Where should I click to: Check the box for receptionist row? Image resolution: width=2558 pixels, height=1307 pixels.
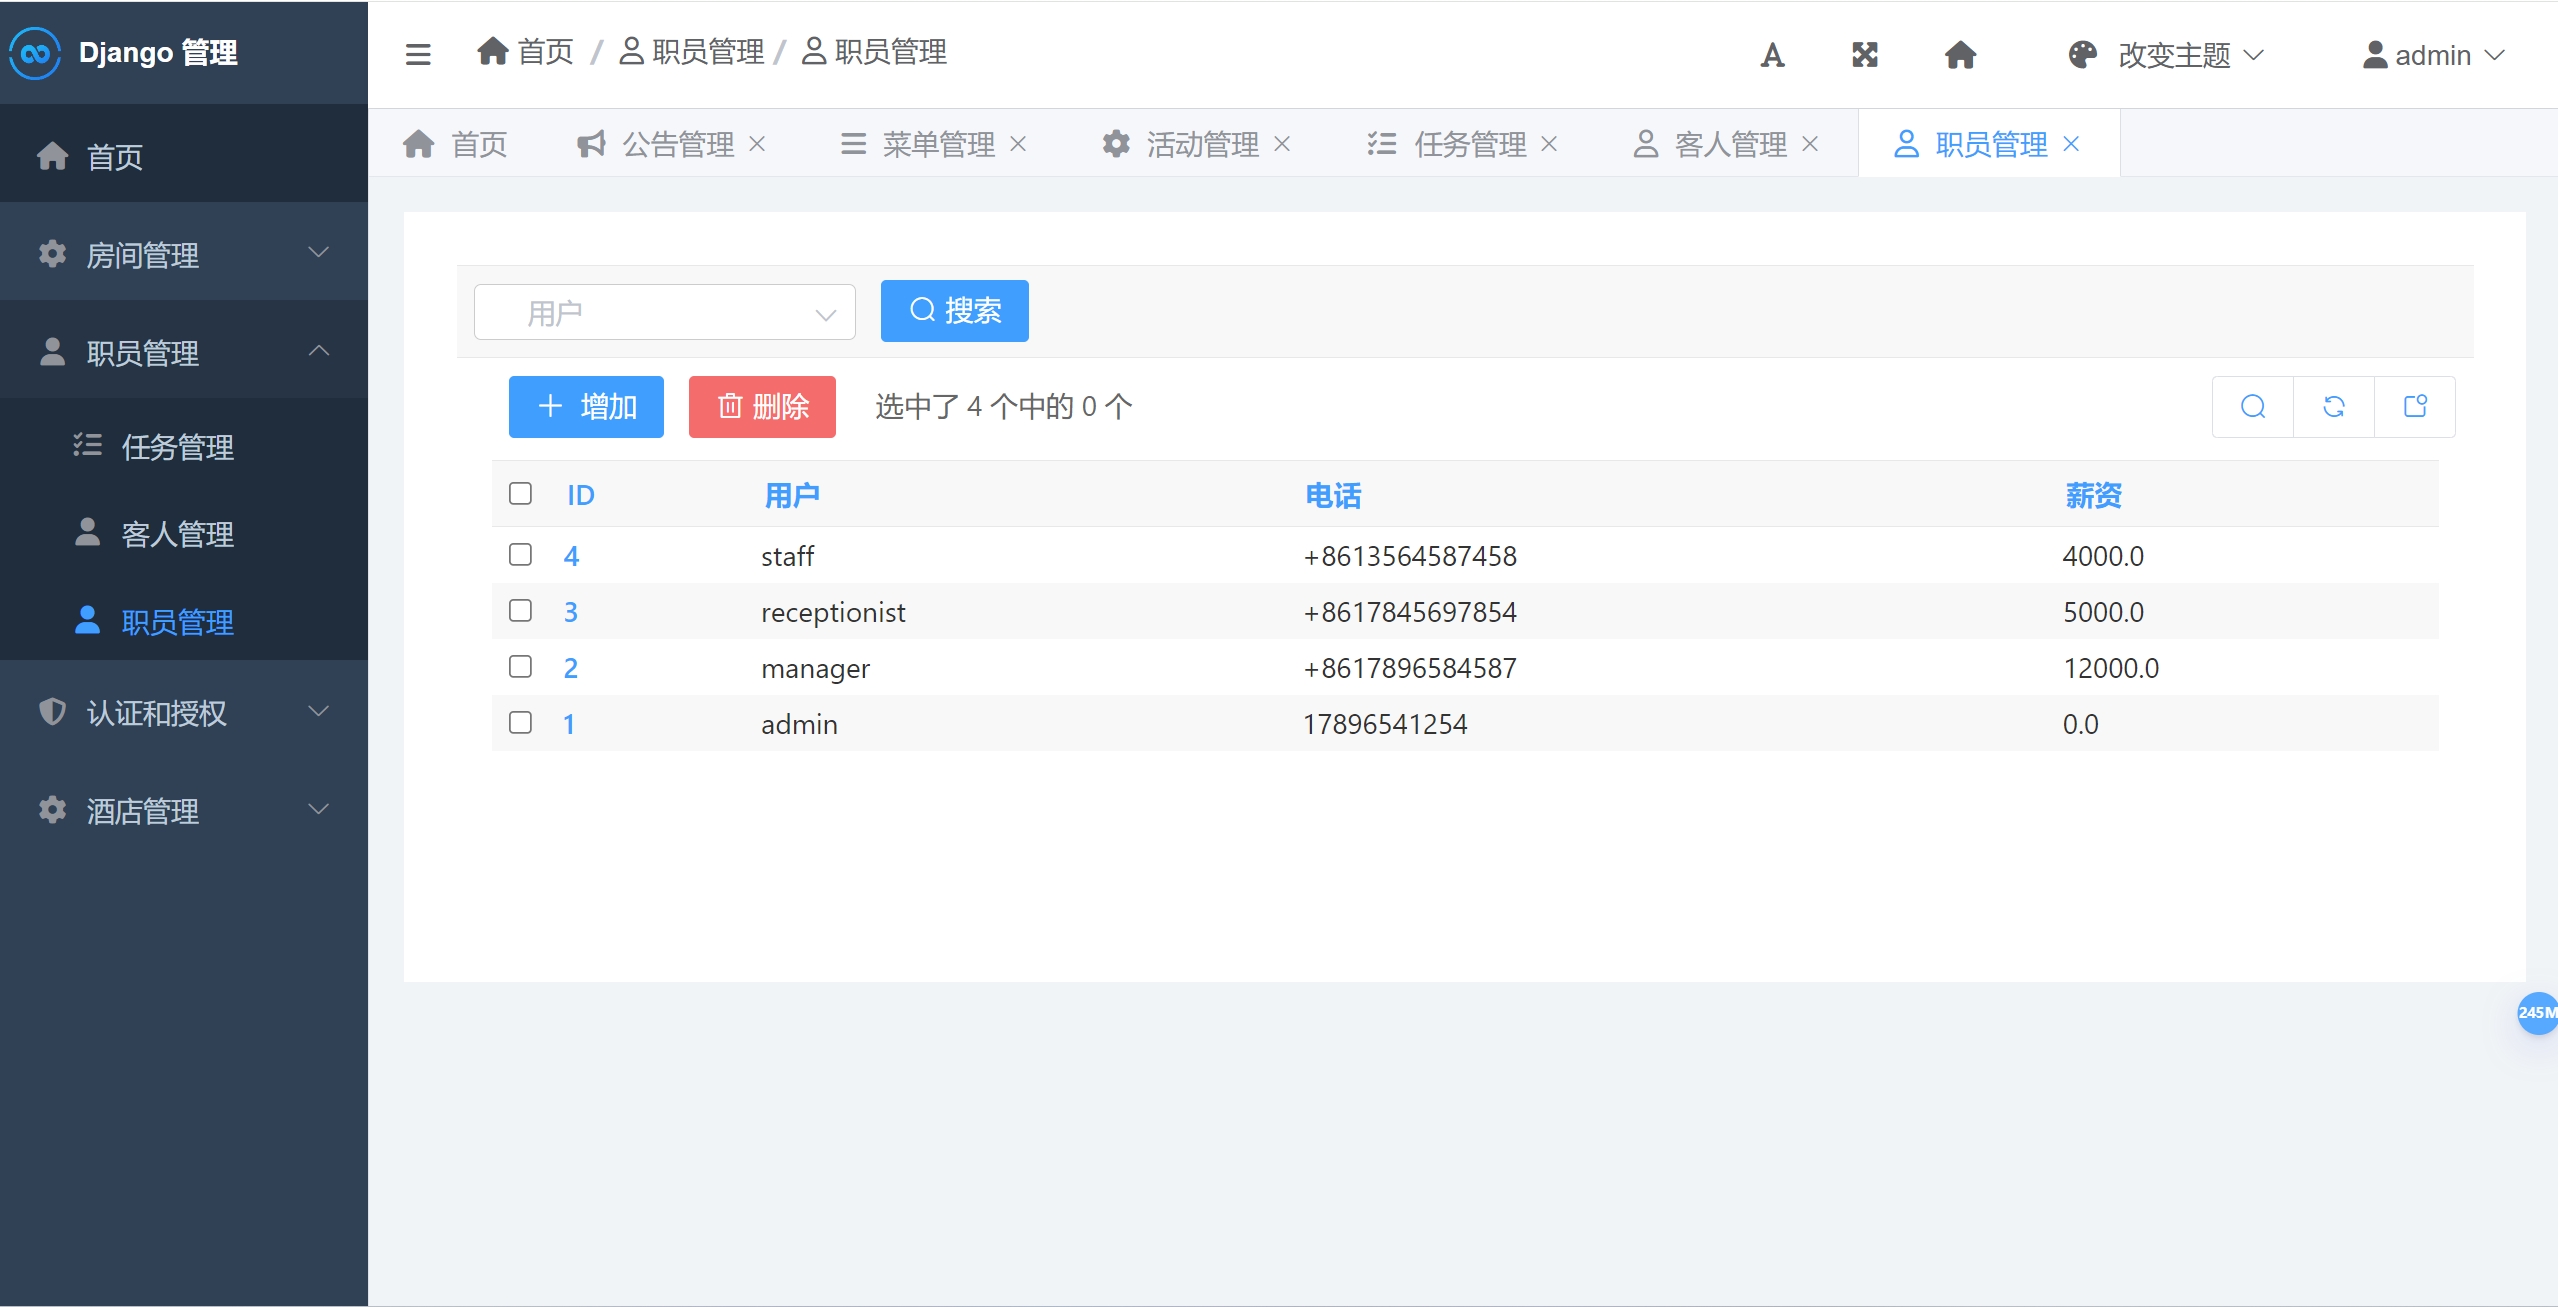(520, 611)
